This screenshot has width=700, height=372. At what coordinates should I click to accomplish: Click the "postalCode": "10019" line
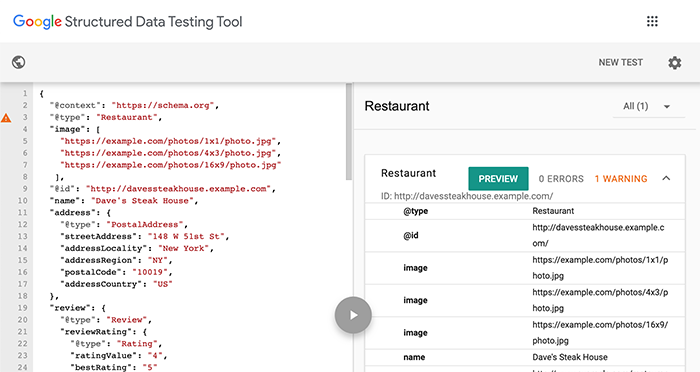(116, 272)
